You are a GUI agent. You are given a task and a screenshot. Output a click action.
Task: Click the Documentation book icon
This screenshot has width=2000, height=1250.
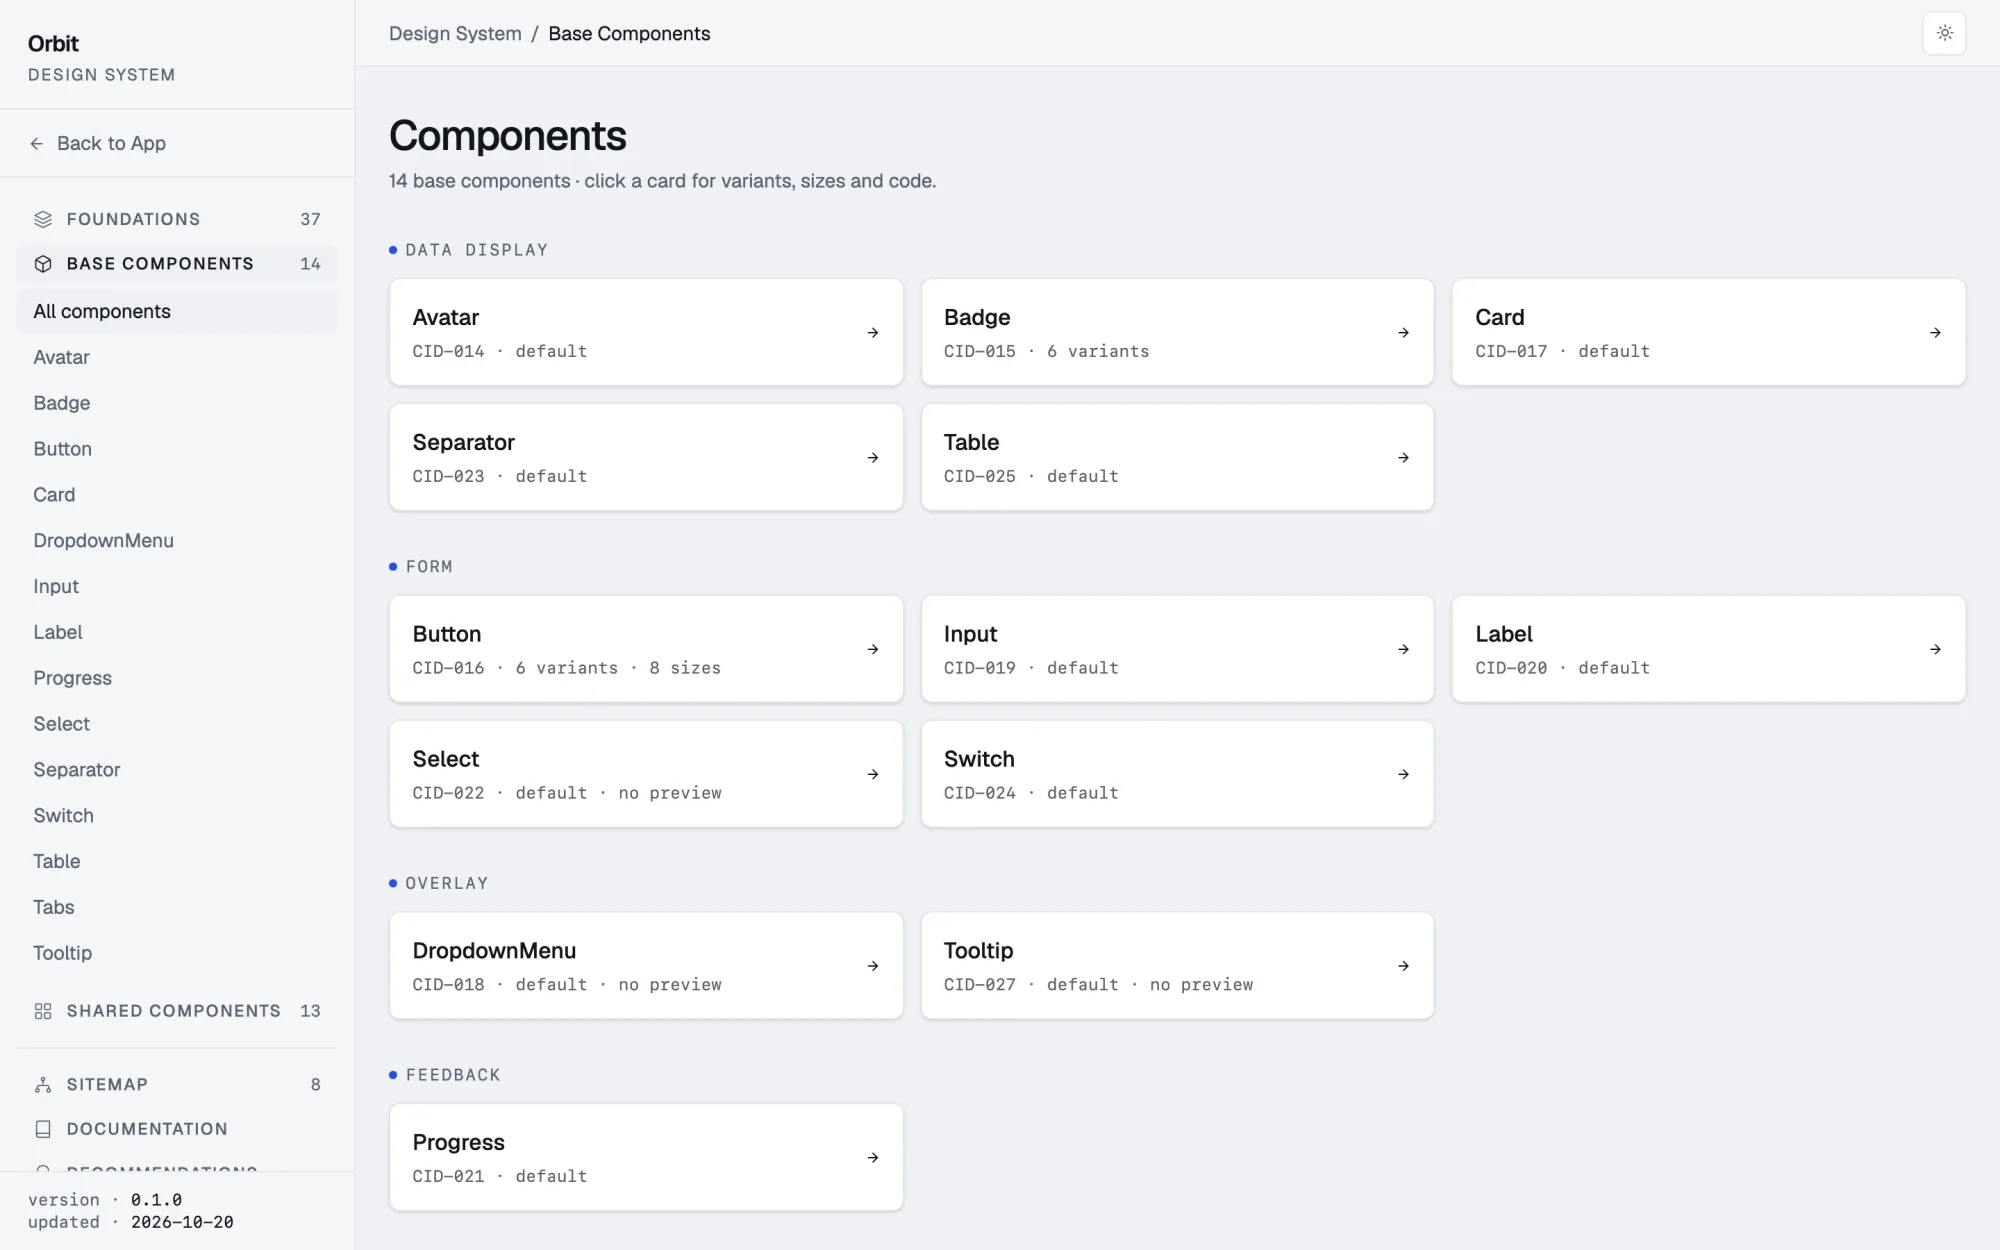[43, 1129]
